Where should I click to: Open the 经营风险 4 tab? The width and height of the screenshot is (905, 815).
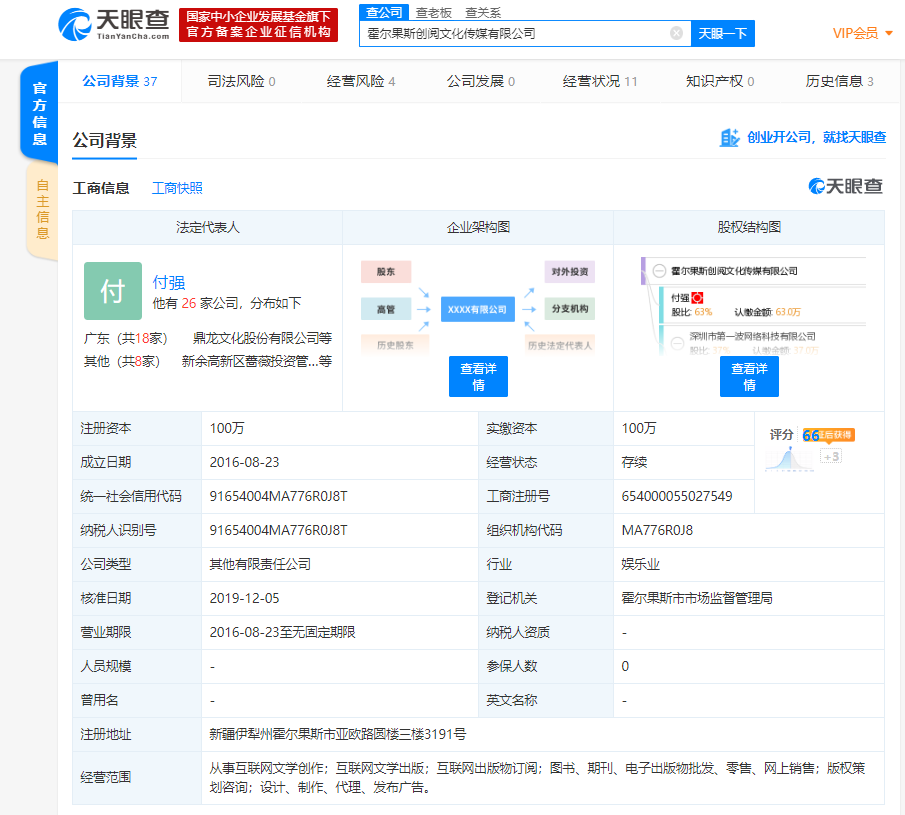(361, 81)
